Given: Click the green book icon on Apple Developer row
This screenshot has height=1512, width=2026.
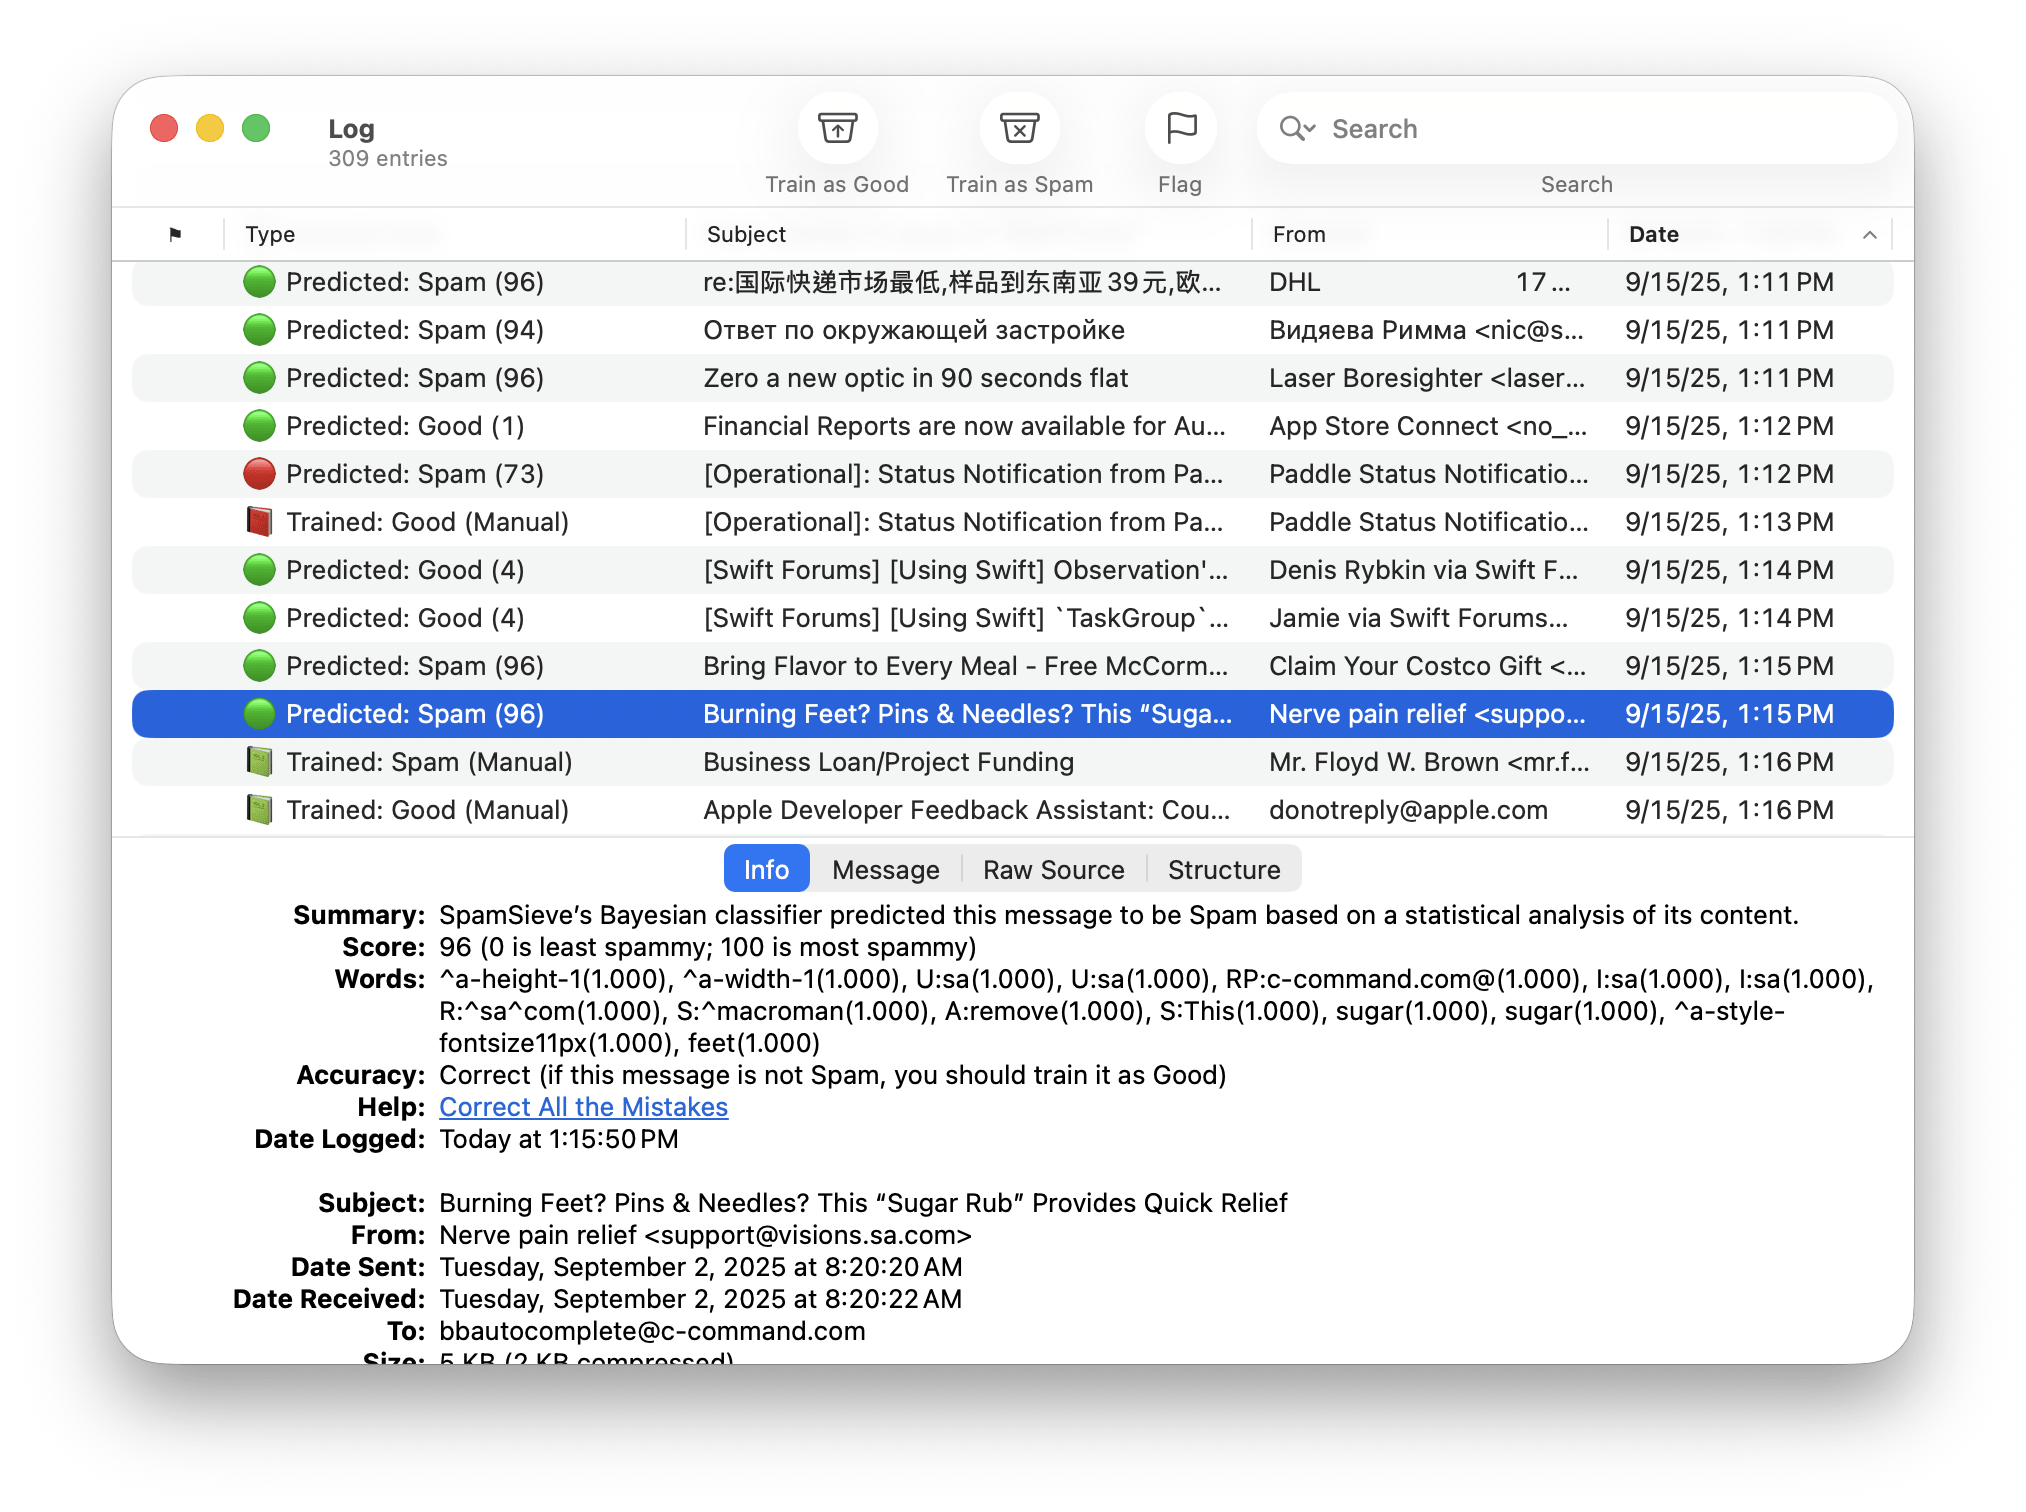Looking at the screenshot, I should (258, 809).
